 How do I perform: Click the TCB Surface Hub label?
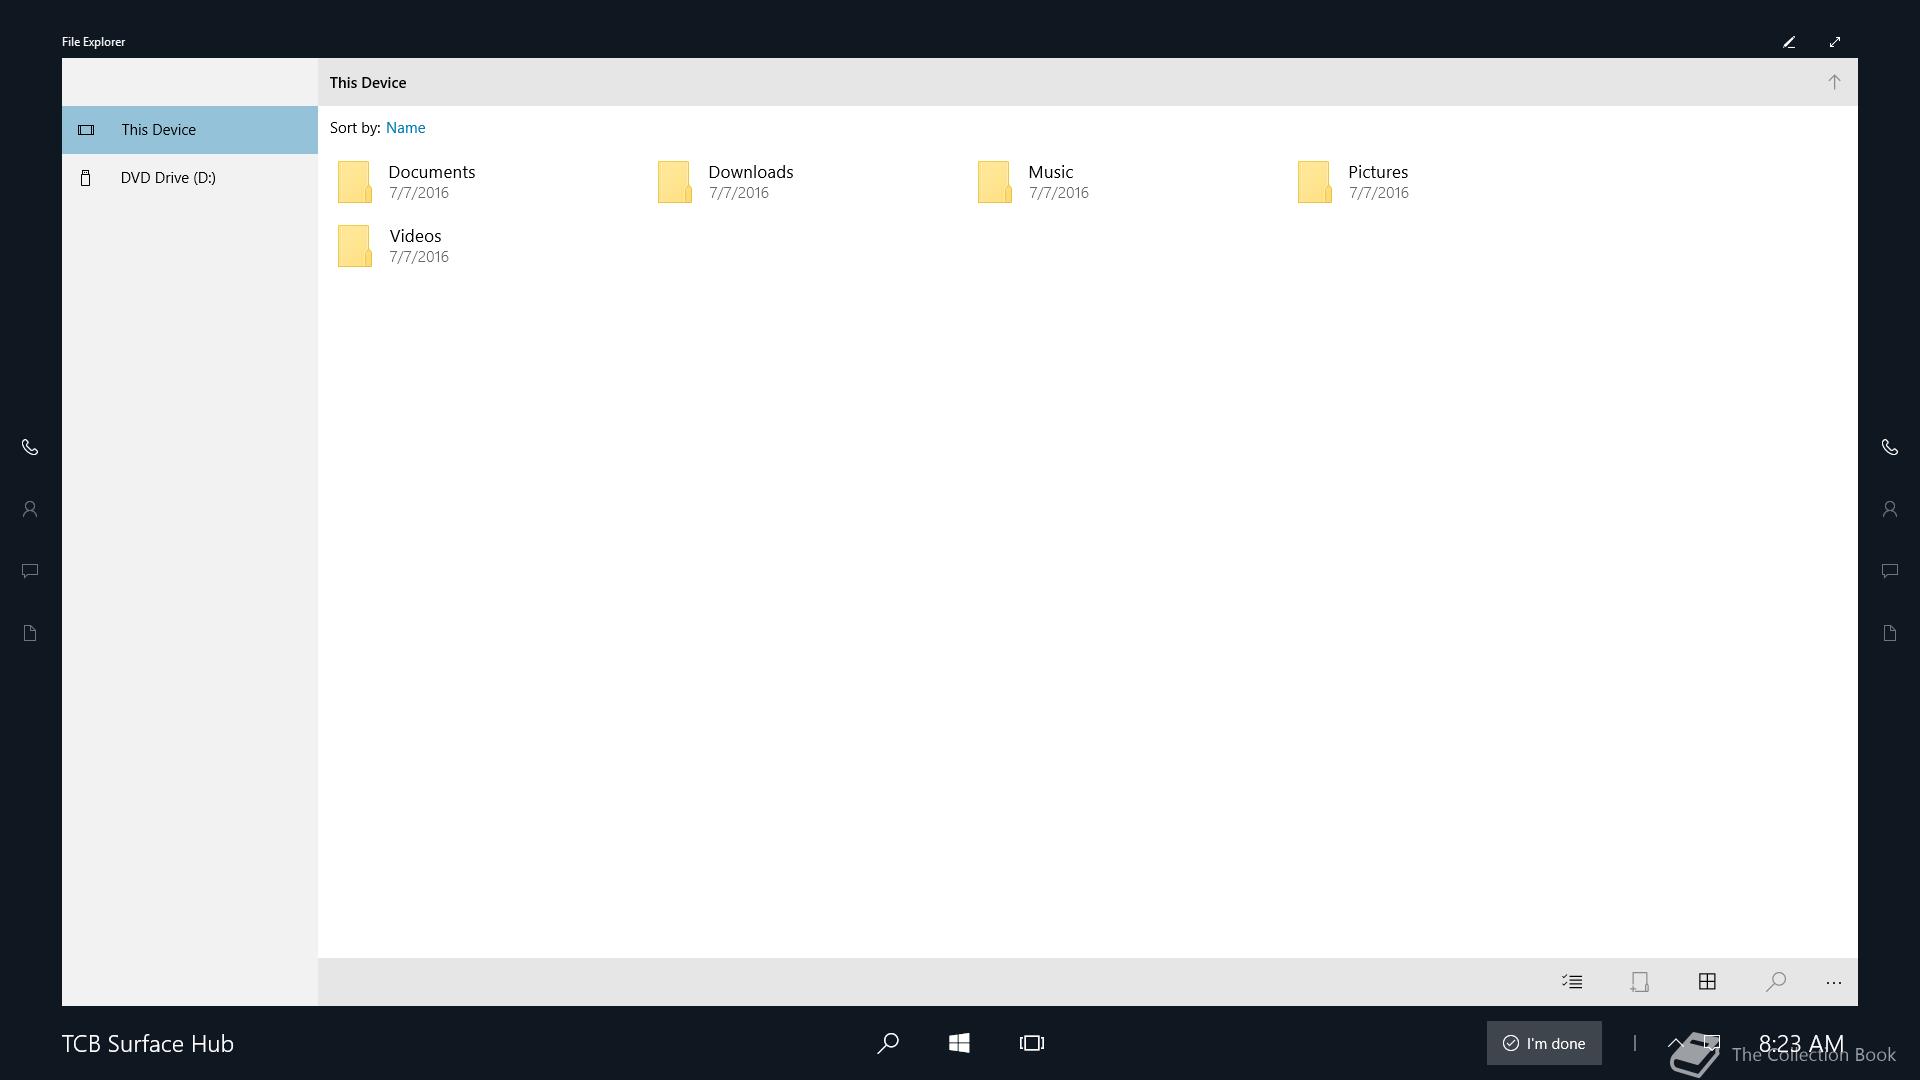(x=148, y=1044)
